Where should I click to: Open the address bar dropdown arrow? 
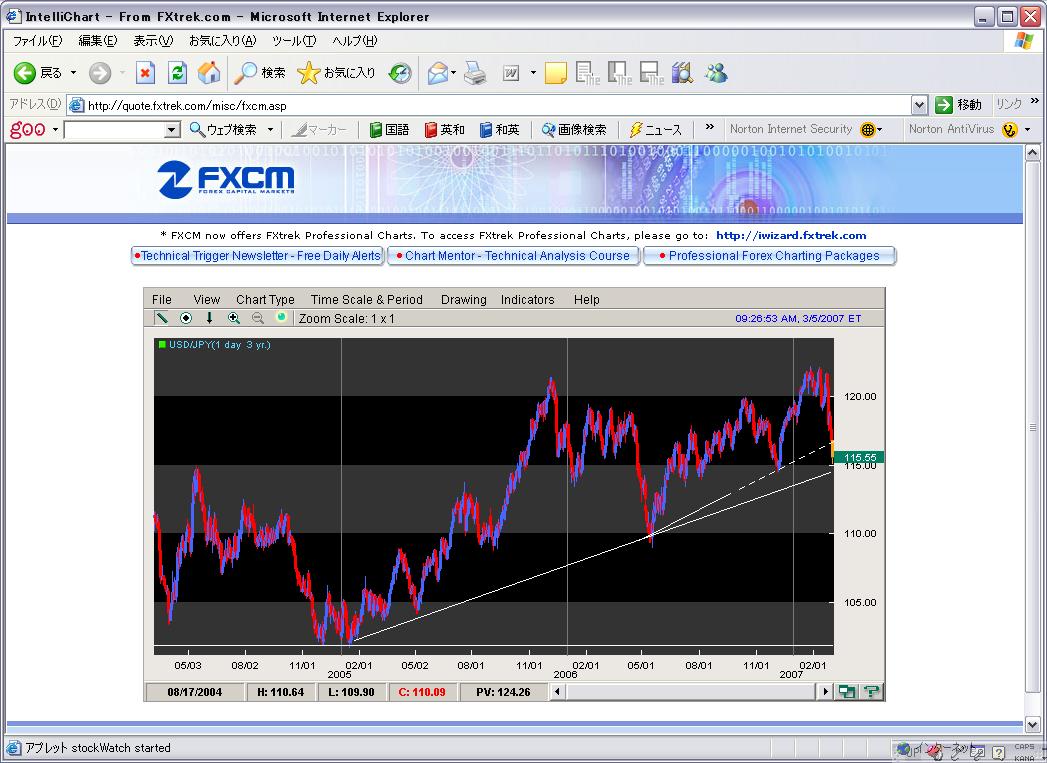(x=919, y=105)
